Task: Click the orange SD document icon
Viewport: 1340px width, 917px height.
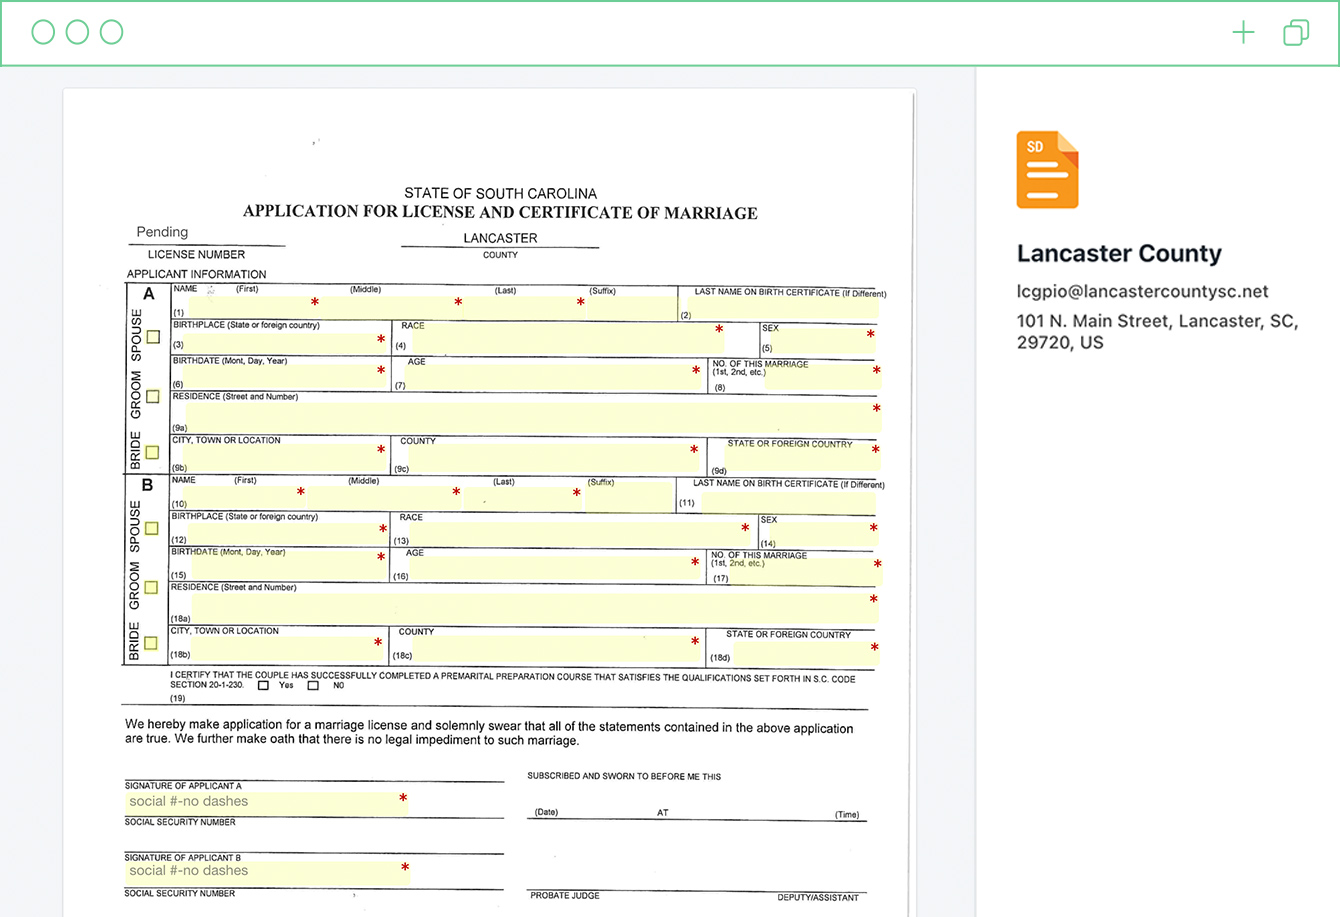Action: point(1047,170)
